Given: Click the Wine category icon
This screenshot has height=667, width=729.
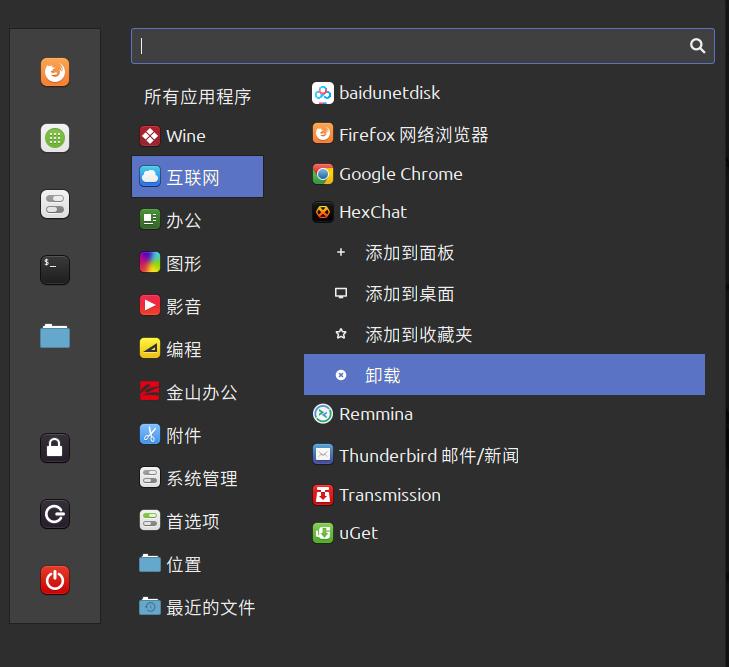Looking at the screenshot, I should (x=150, y=136).
